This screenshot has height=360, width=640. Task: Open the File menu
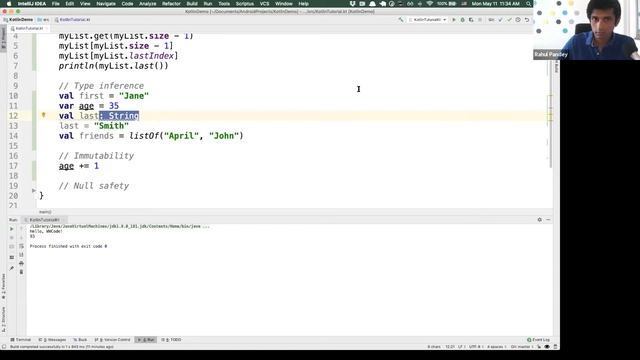pos(56,4)
